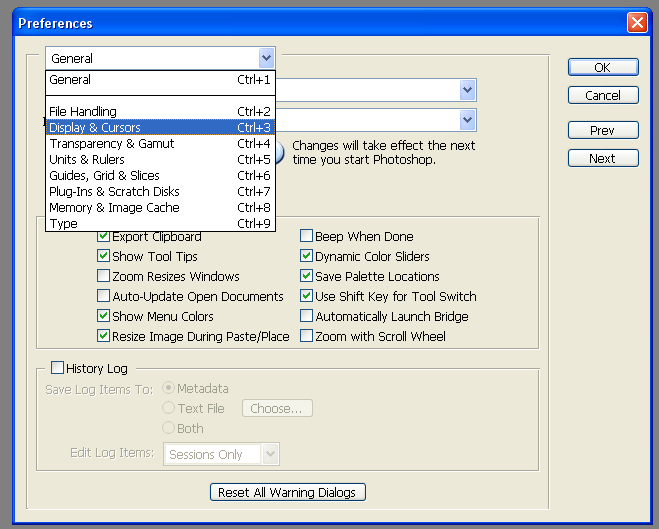
Task: Enable Automatically Launch Bridge
Action: coord(306,316)
